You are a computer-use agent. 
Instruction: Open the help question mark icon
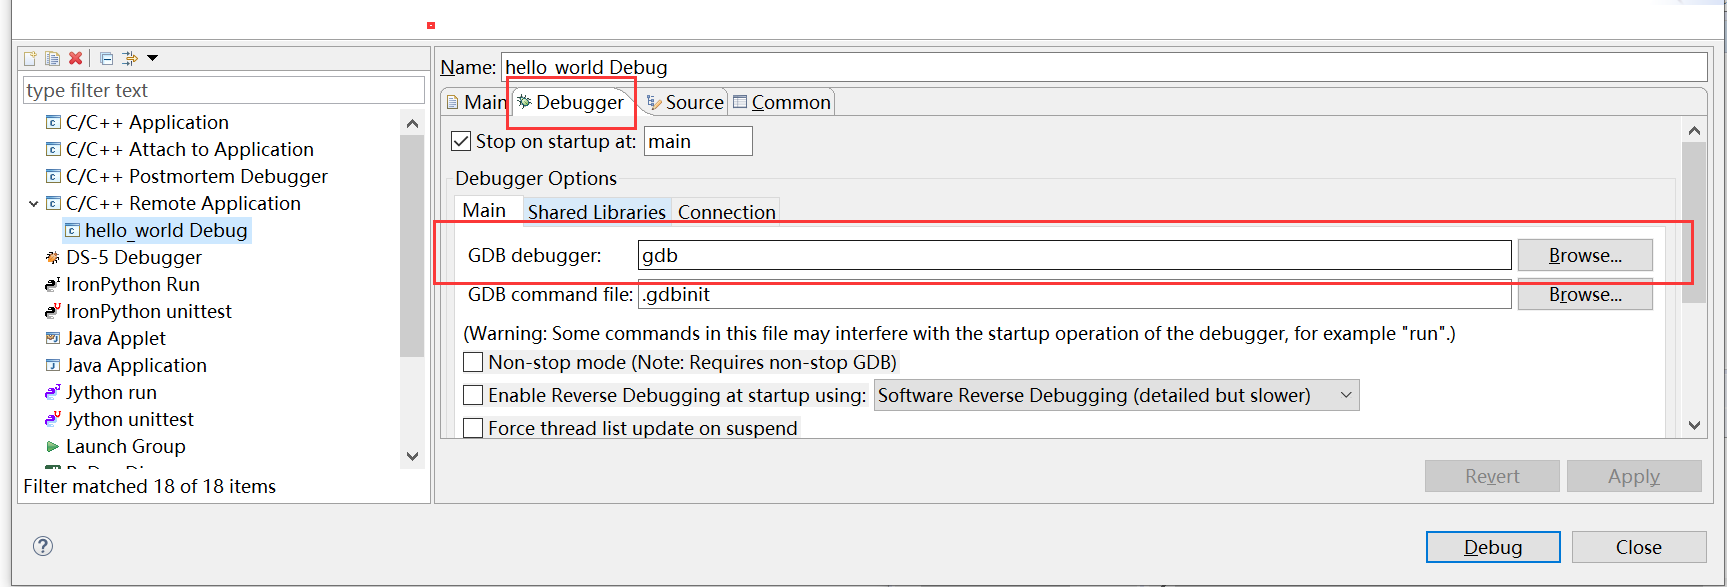[42, 546]
